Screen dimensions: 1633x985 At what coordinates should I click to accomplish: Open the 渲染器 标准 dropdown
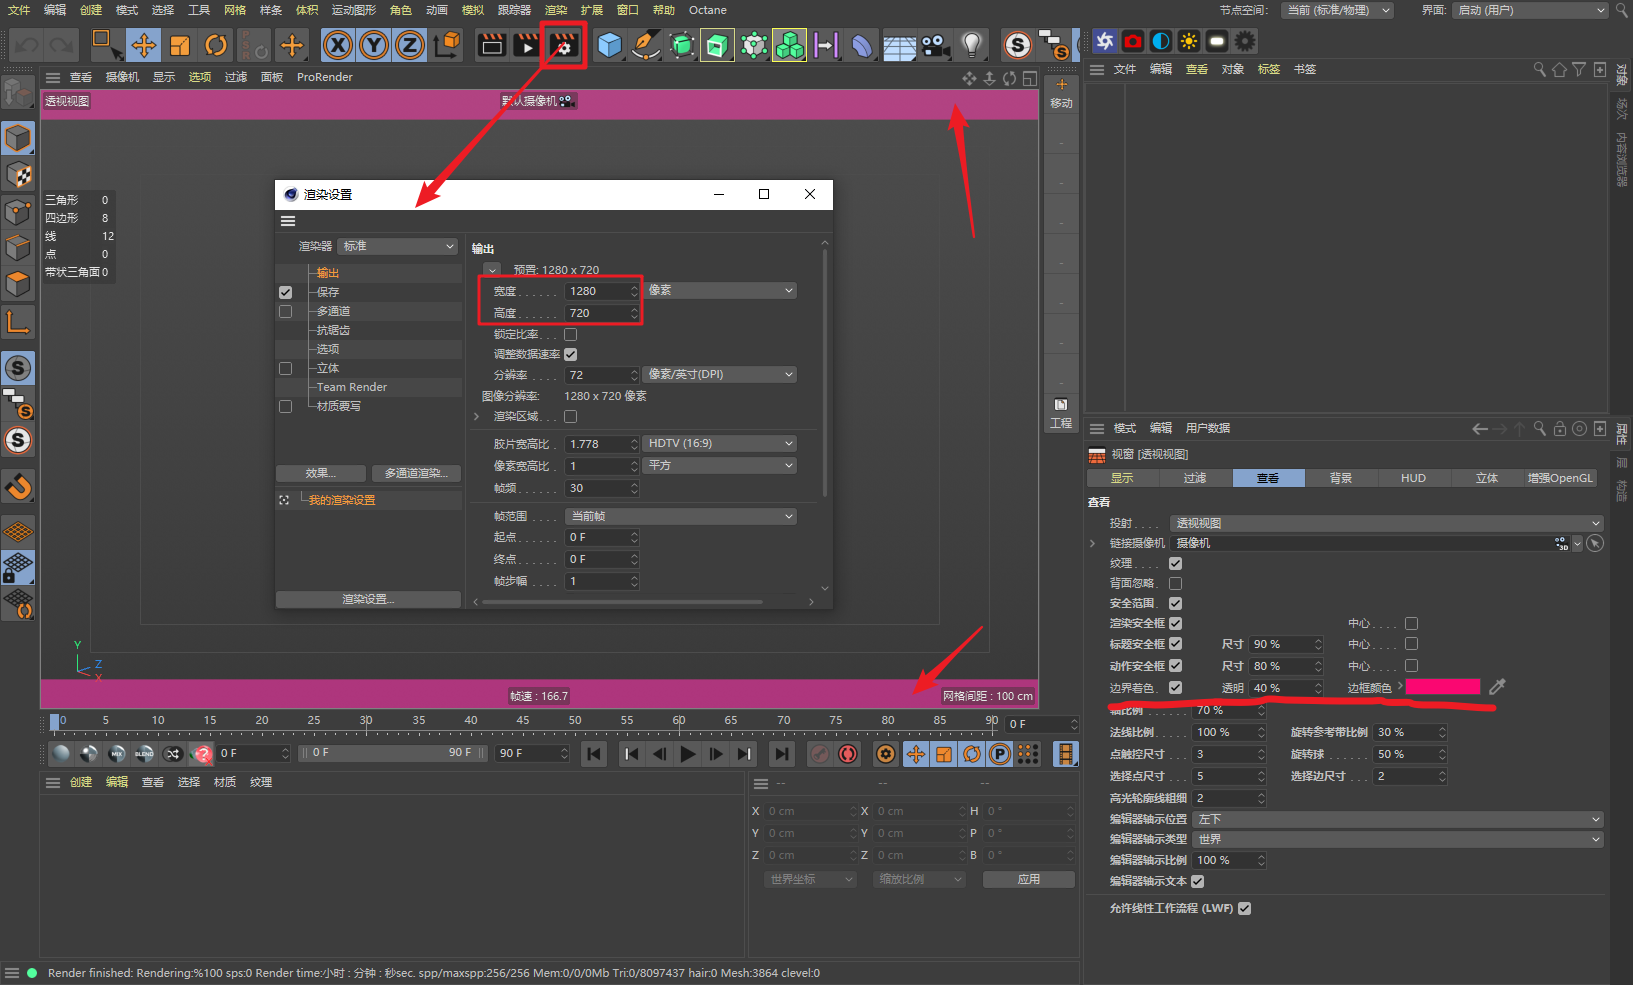point(398,246)
